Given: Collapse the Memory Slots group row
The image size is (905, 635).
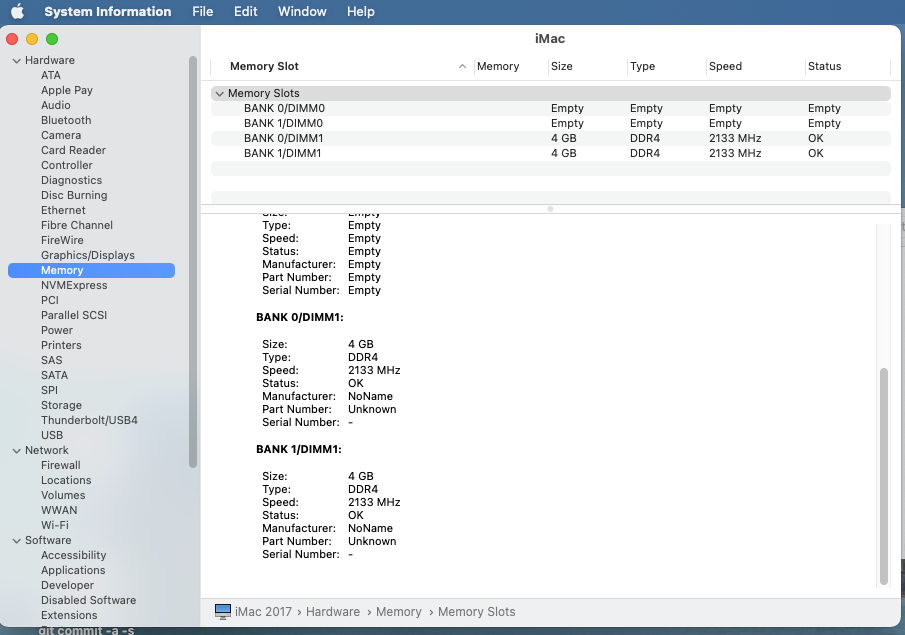Looking at the screenshot, I should pyautogui.click(x=219, y=94).
